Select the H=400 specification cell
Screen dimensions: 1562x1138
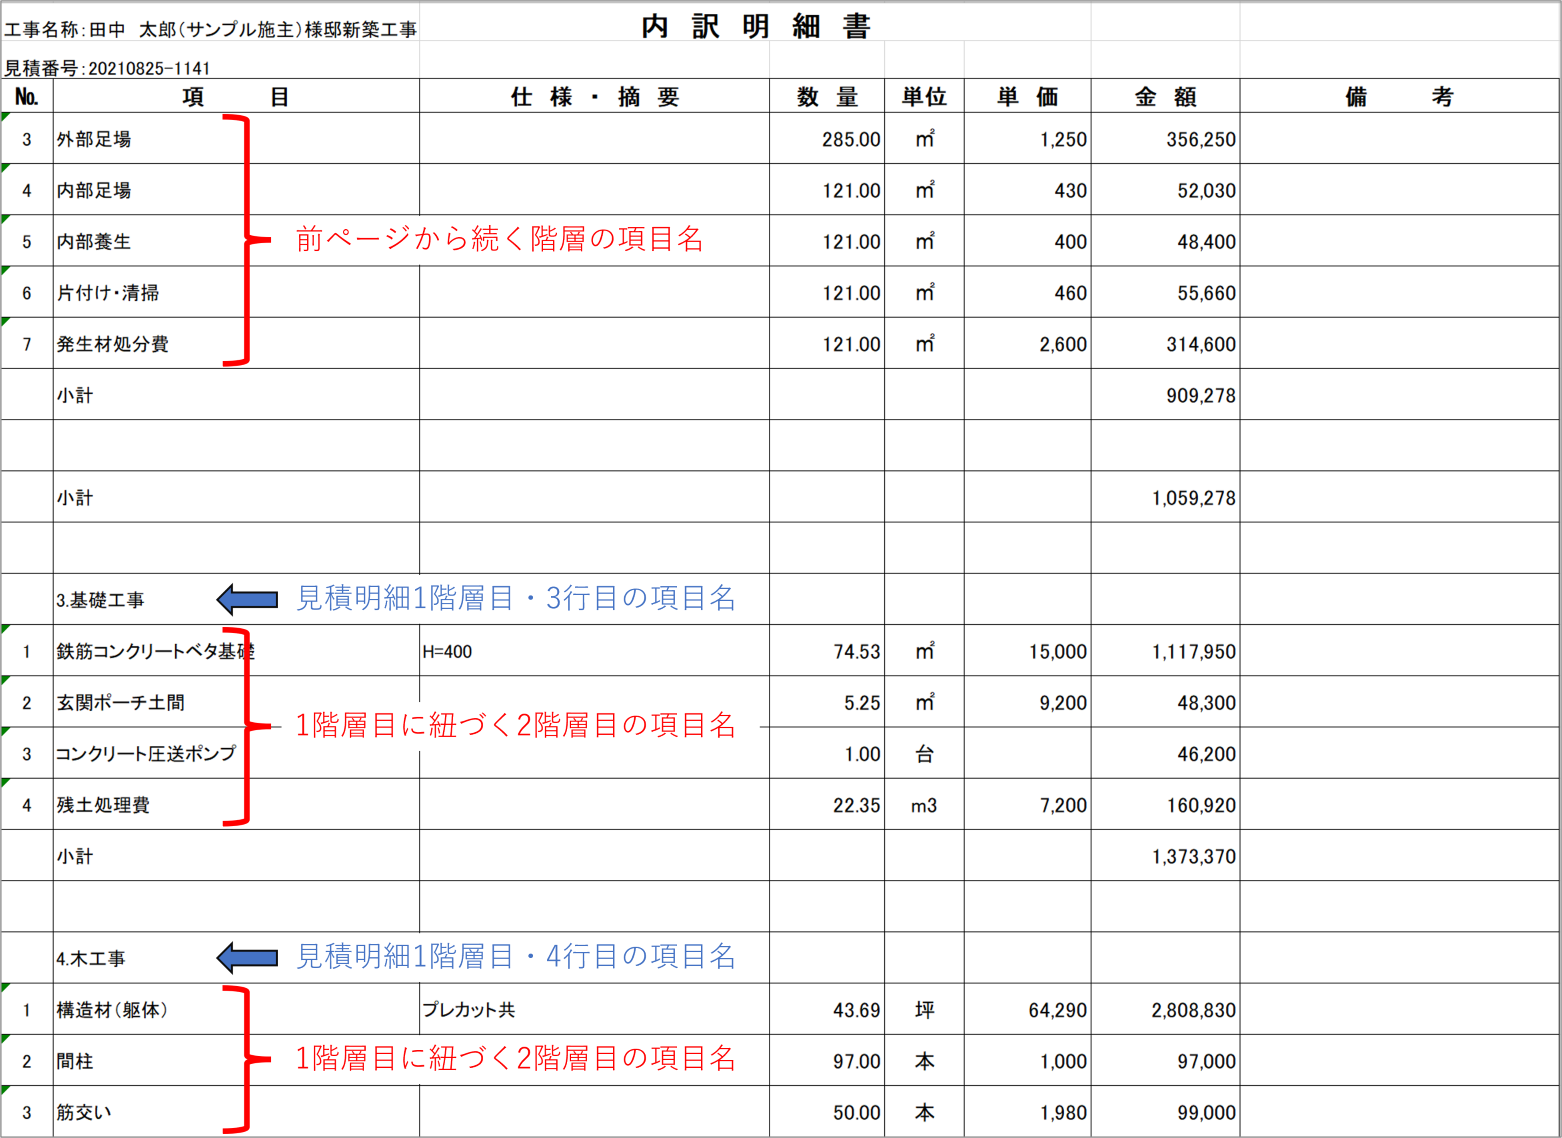point(447,652)
